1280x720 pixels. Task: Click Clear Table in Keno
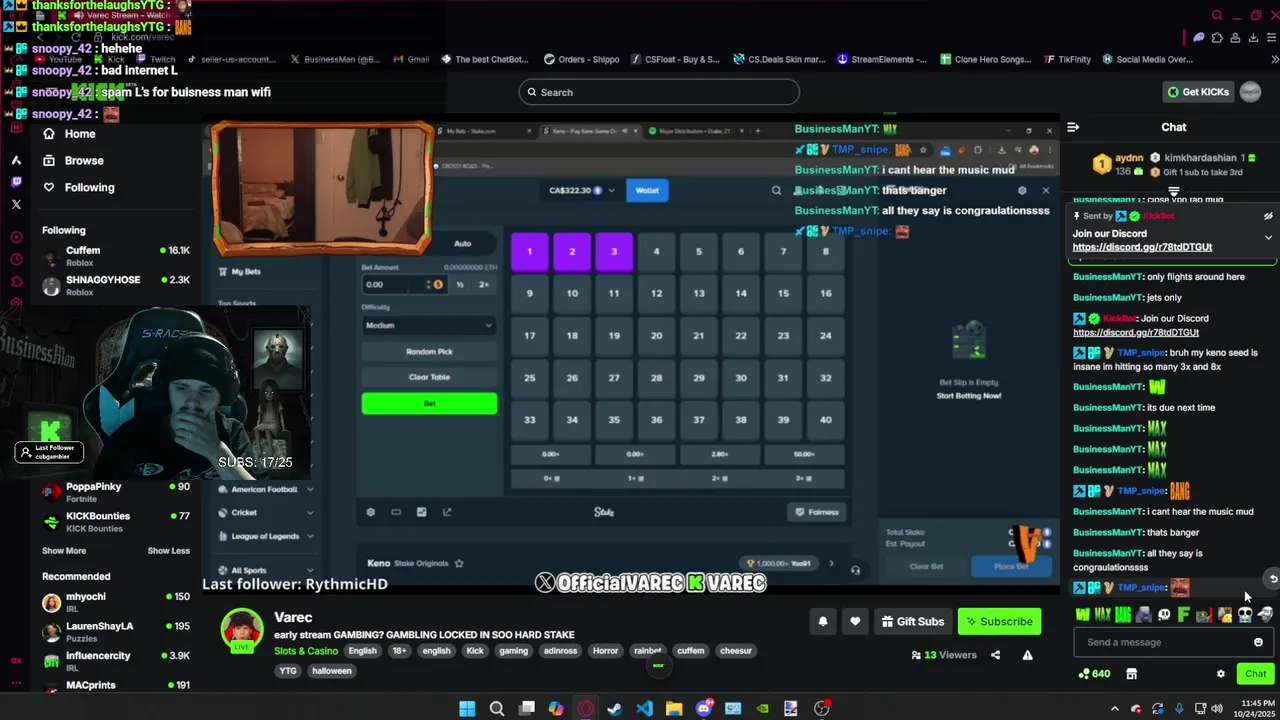429,377
